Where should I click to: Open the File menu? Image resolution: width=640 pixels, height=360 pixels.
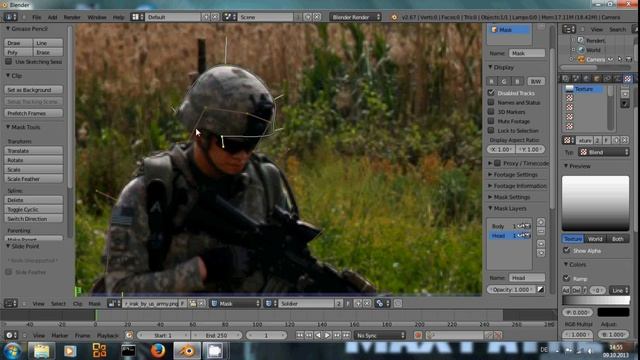point(37,17)
